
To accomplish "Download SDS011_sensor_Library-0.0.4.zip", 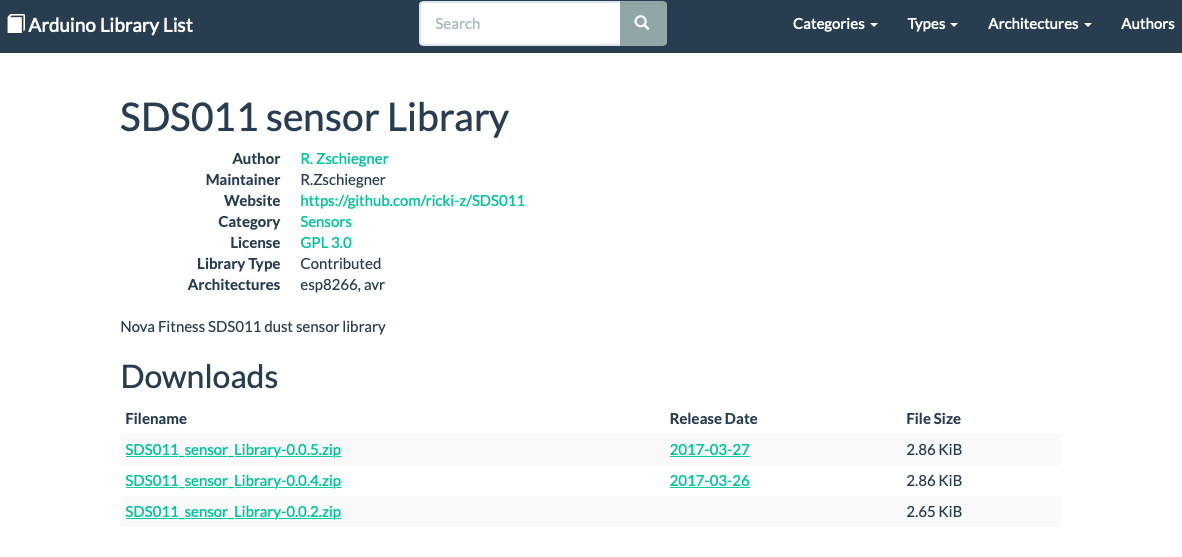I will click(233, 481).
